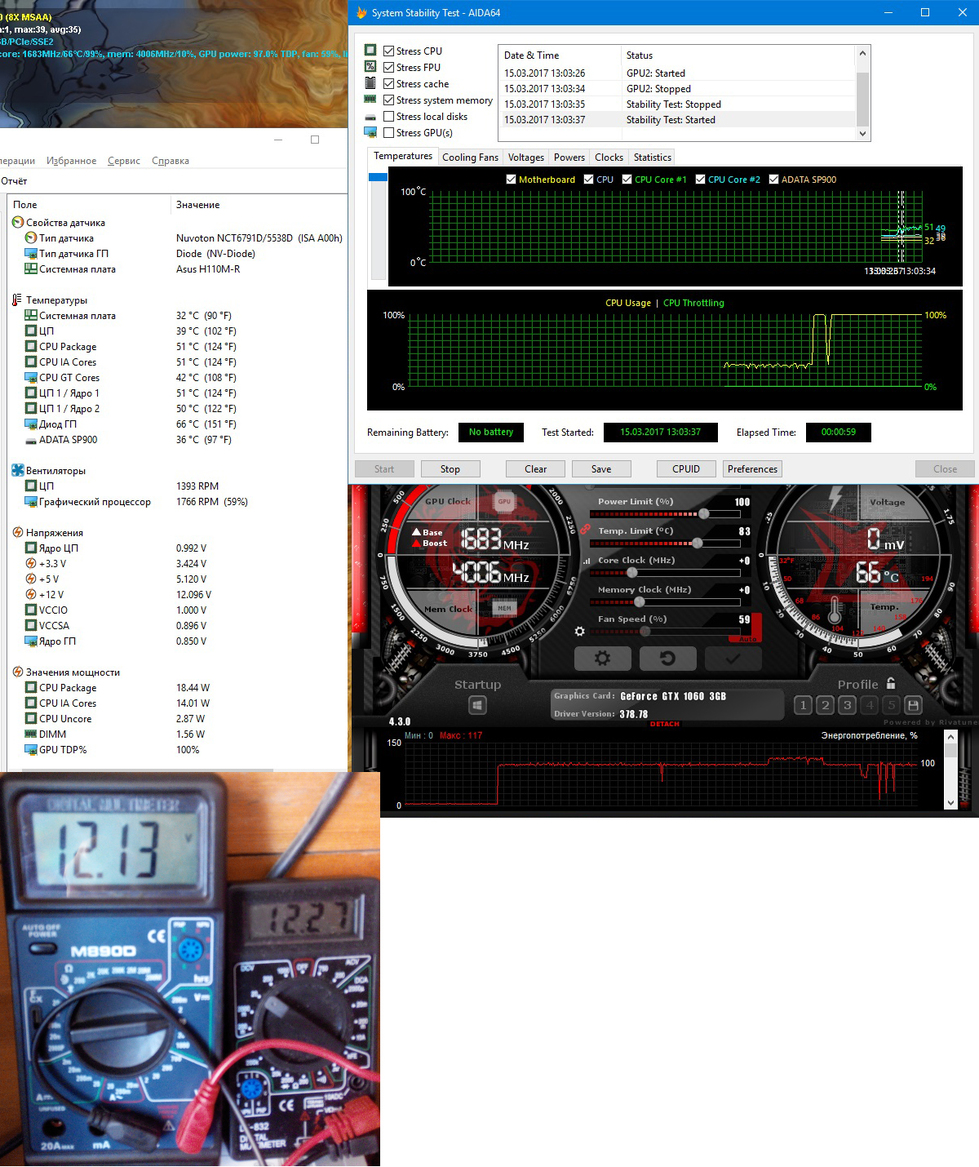Open the Statistics tab
979x1167 pixels.
[x=652, y=157]
